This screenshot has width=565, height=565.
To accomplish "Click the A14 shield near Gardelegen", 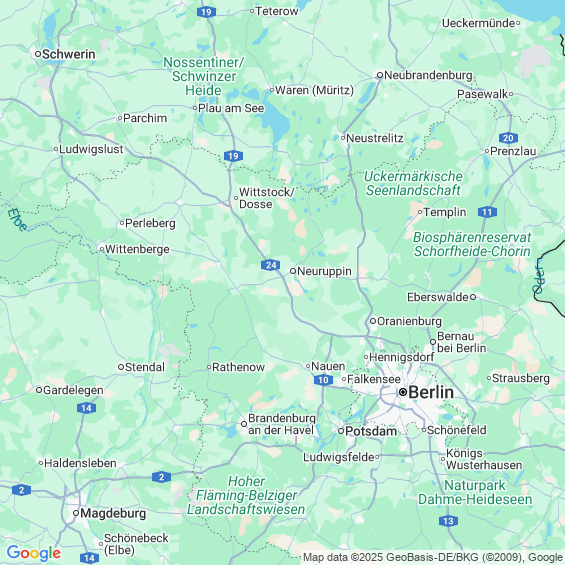I will click(86, 408).
